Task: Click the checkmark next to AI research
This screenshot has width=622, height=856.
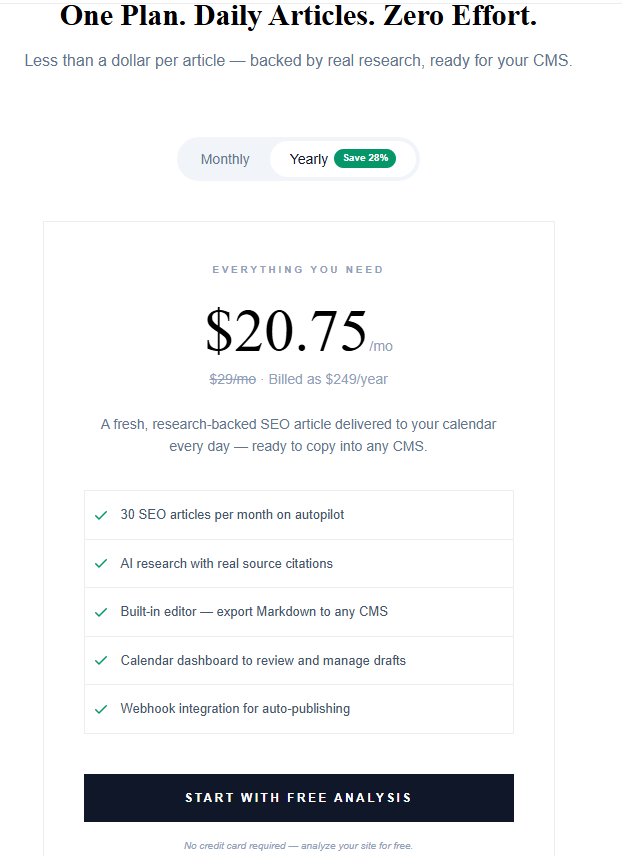Action: (x=101, y=564)
